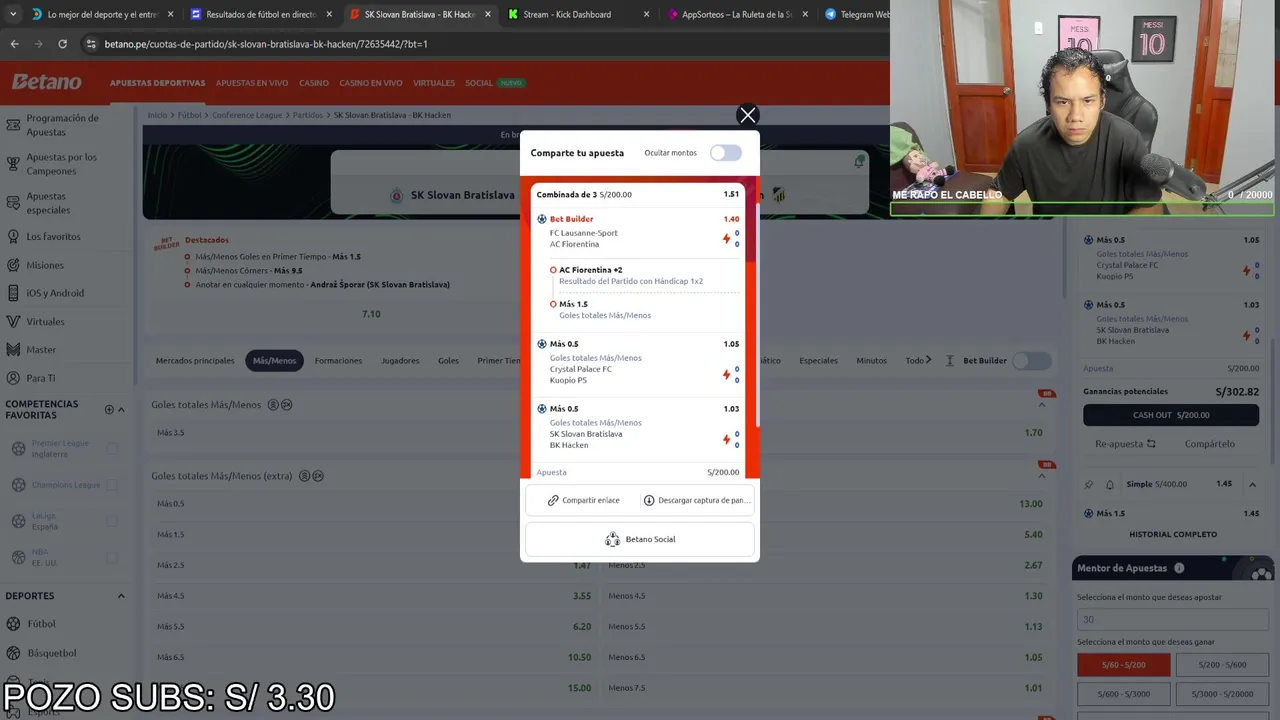Open Master sidebar icon
The image size is (1280, 720).
(13, 350)
